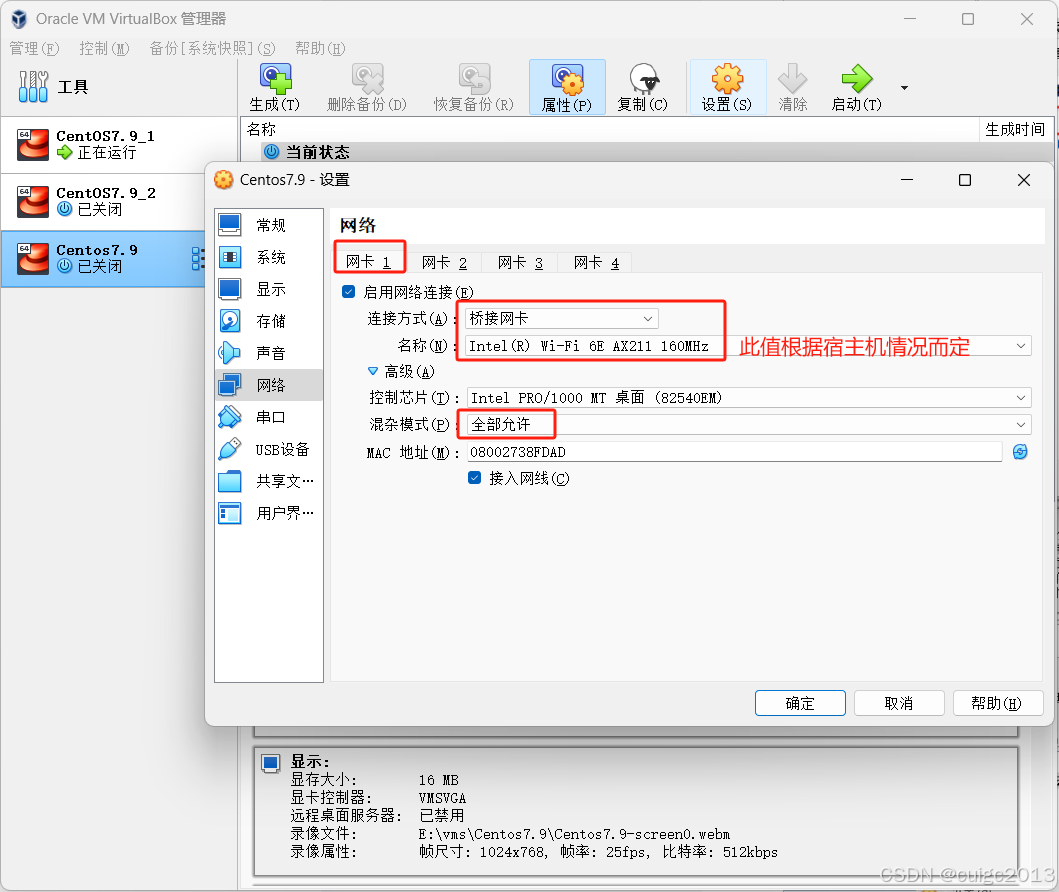This screenshot has width=1059, height=892.
Task: Go to 串口 settings category
Action: [269, 417]
